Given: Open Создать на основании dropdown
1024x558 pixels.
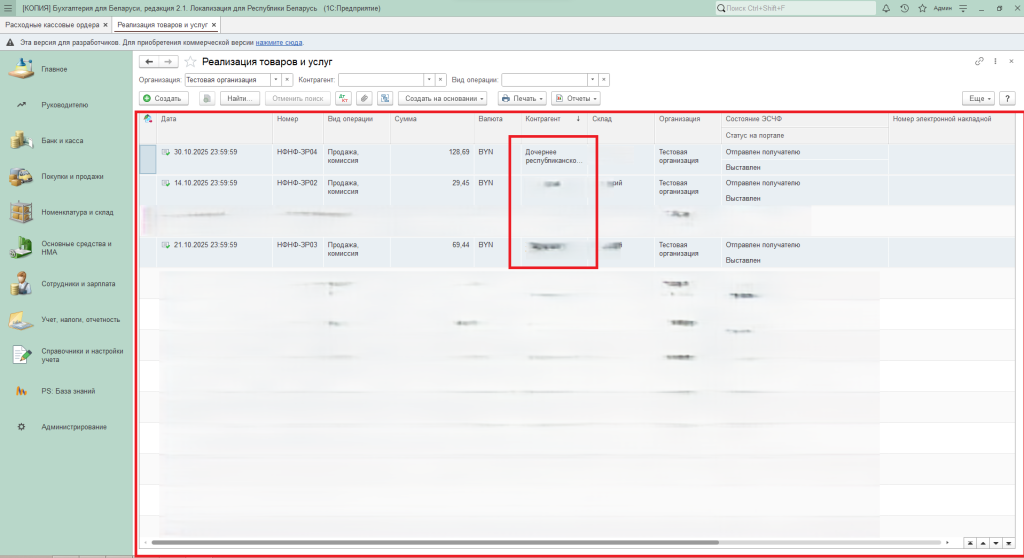Looking at the screenshot, I should 442,99.
